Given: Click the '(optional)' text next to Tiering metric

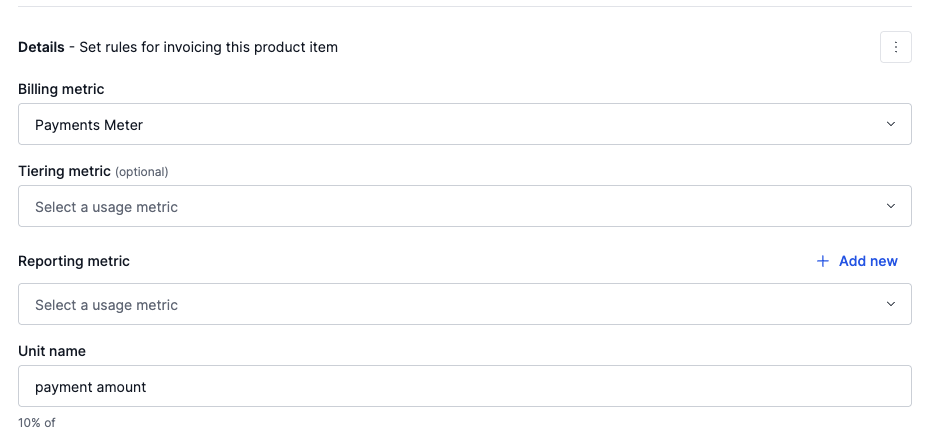Looking at the screenshot, I should [x=142, y=172].
